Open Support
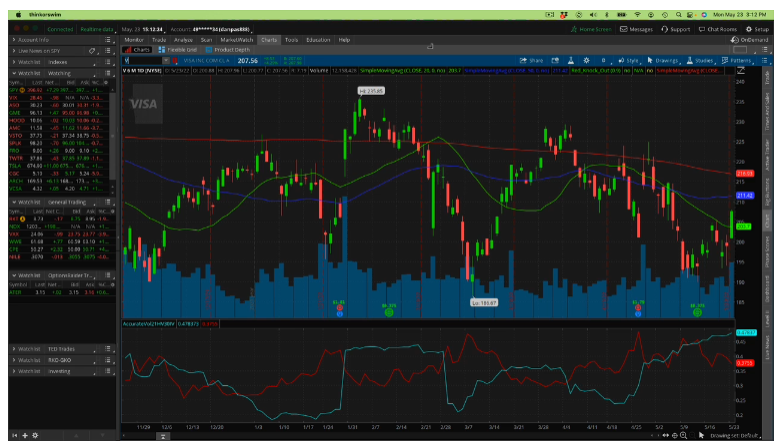Image resolution: width=784 pixels, height=448 pixels. click(x=676, y=30)
